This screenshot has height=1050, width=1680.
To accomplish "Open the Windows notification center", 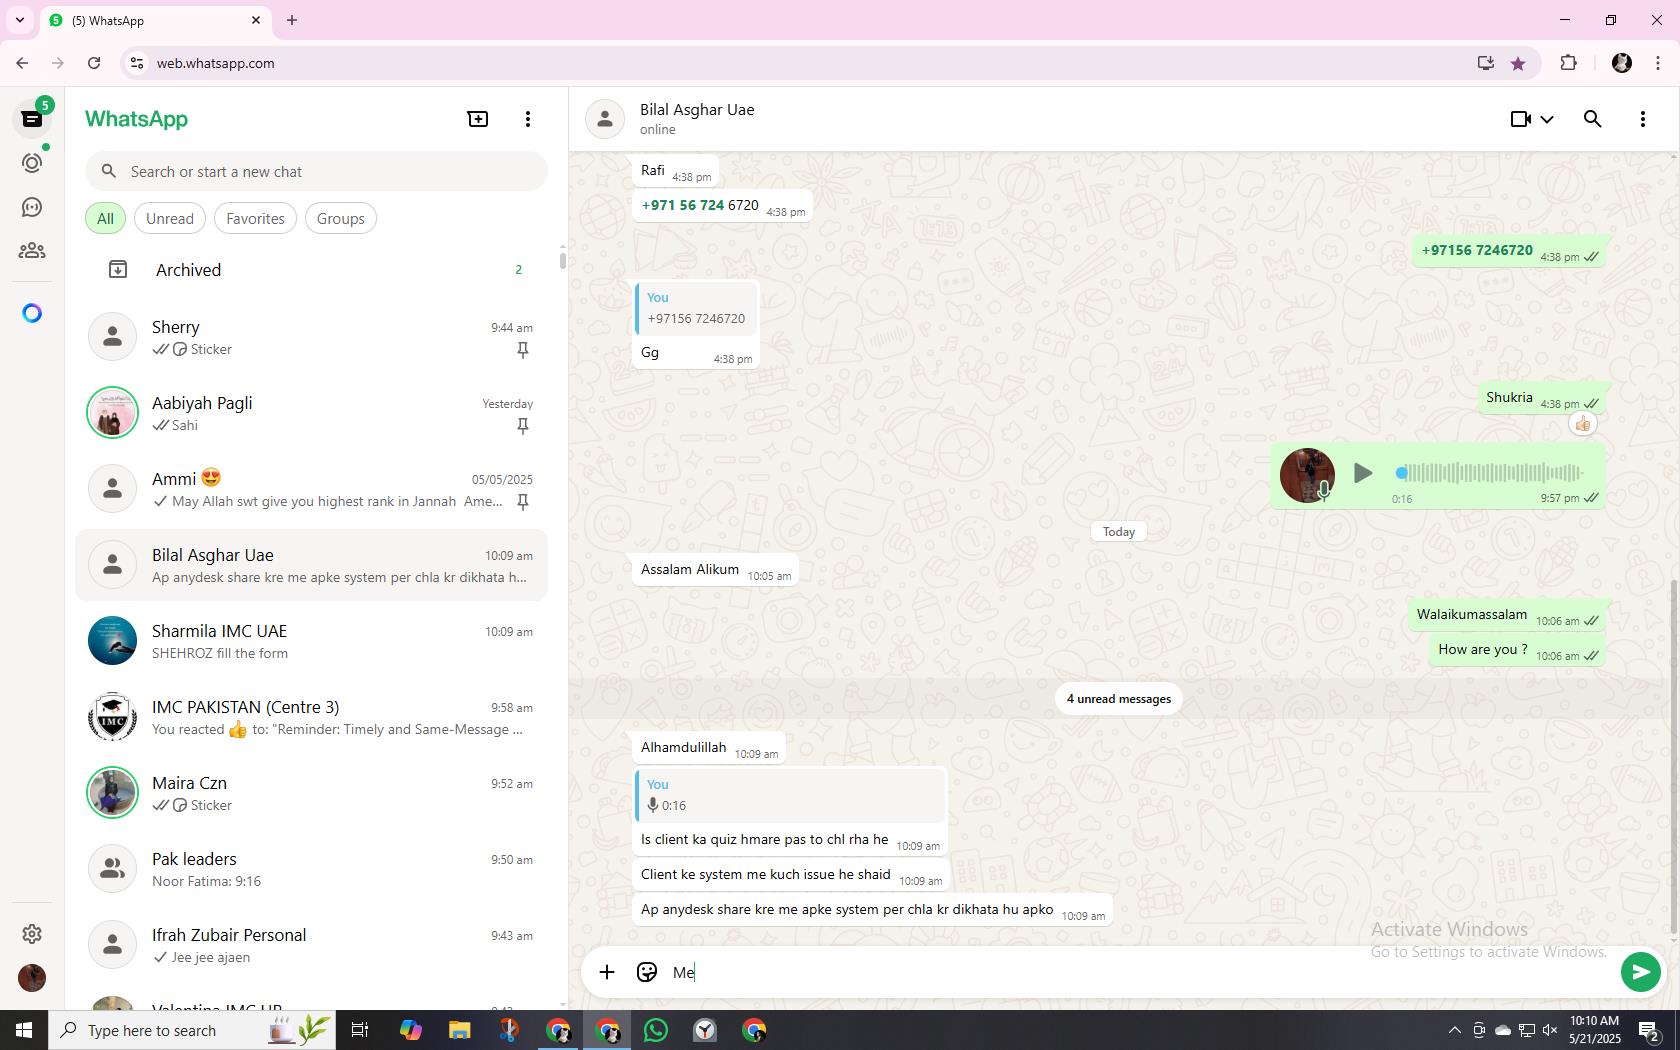I will tap(1649, 1030).
